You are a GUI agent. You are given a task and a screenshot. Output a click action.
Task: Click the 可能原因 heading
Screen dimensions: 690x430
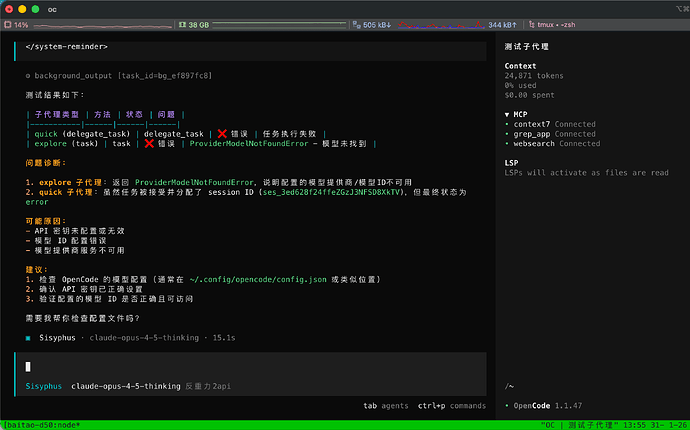pyautogui.click(x=45, y=221)
